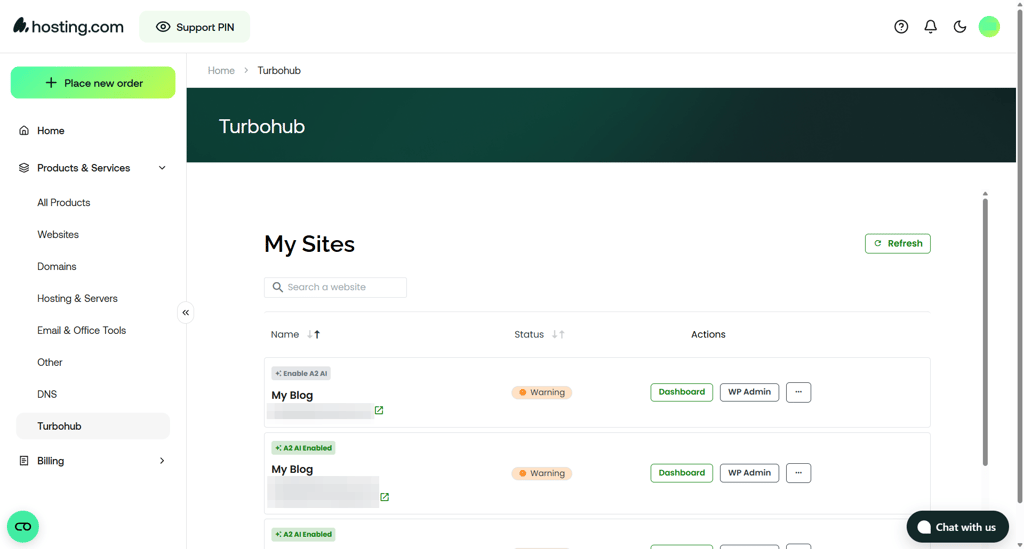The width and height of the screenshot is (1024, 549).
Task: Collapse Products & Services chevron
Action: pos(162,168)
